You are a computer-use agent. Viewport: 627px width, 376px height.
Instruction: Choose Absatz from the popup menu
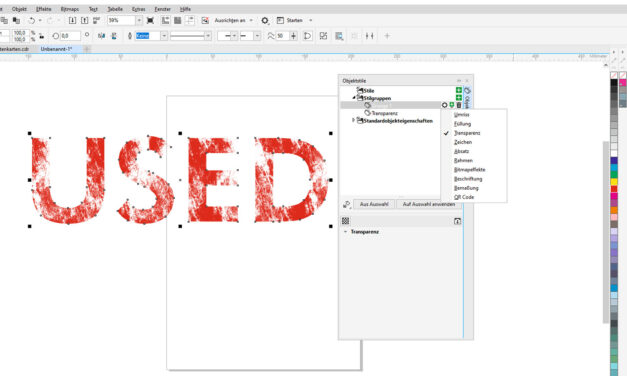click(x=461, y=152)
